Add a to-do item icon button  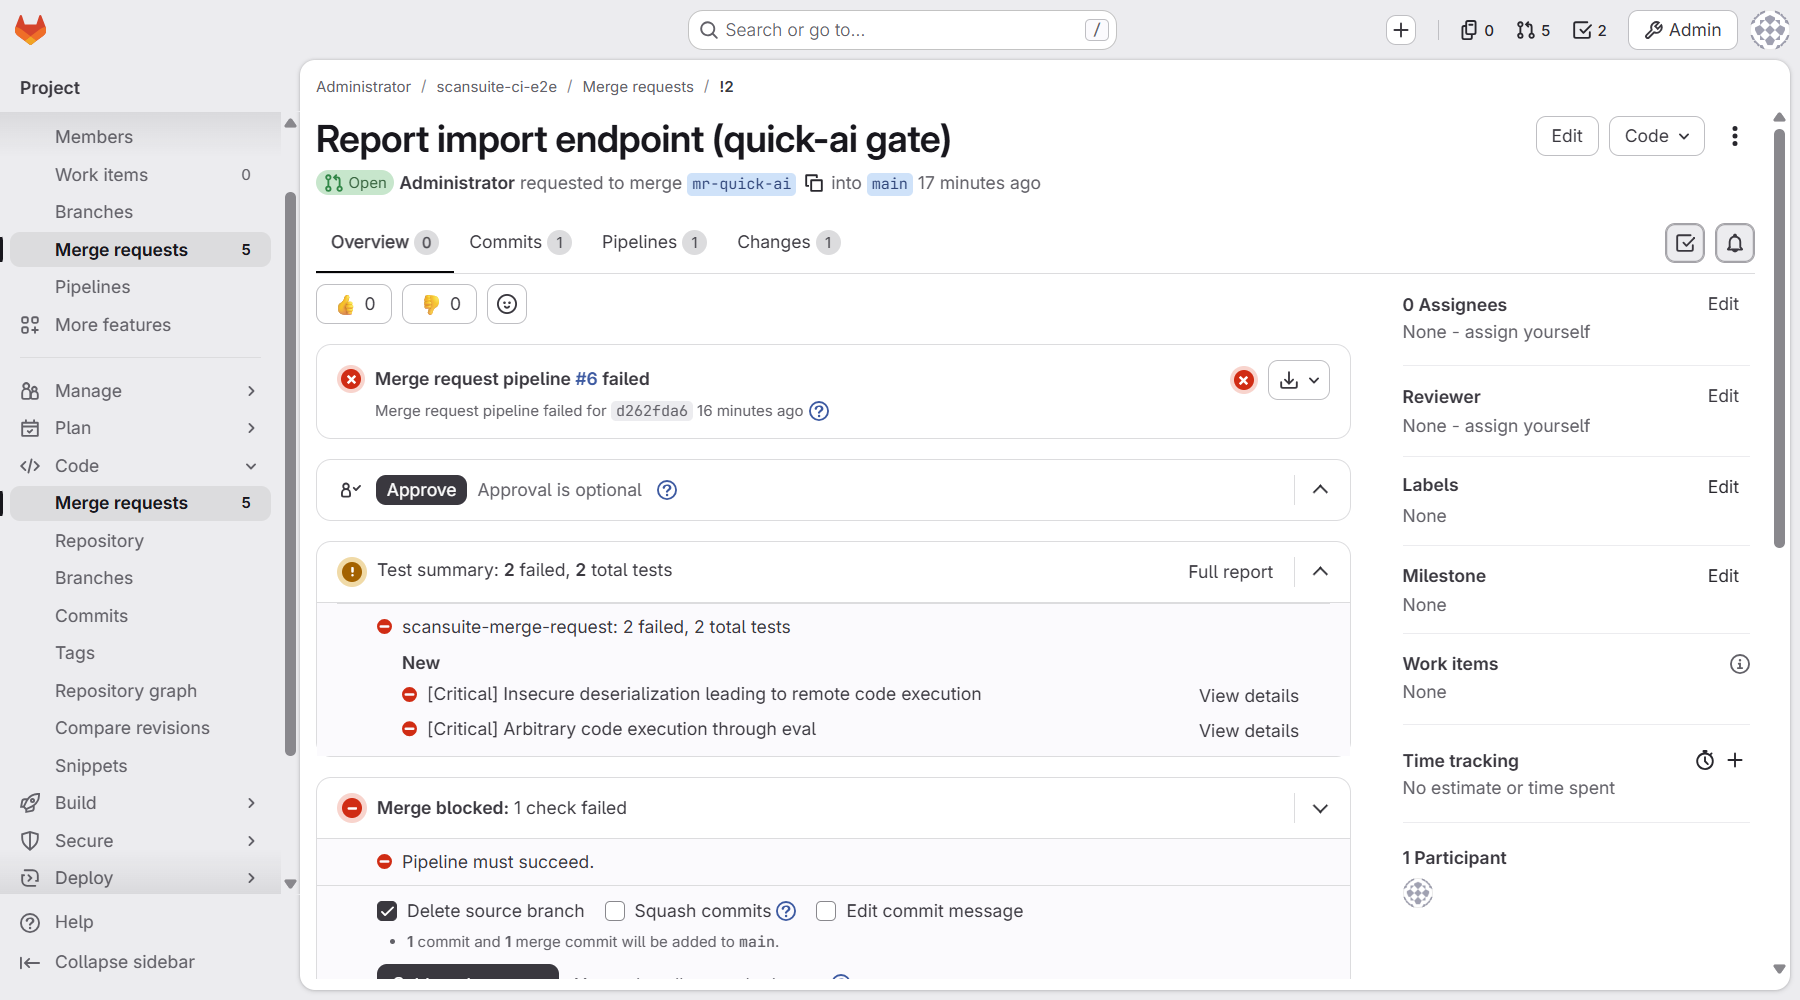coord(1685,243)
